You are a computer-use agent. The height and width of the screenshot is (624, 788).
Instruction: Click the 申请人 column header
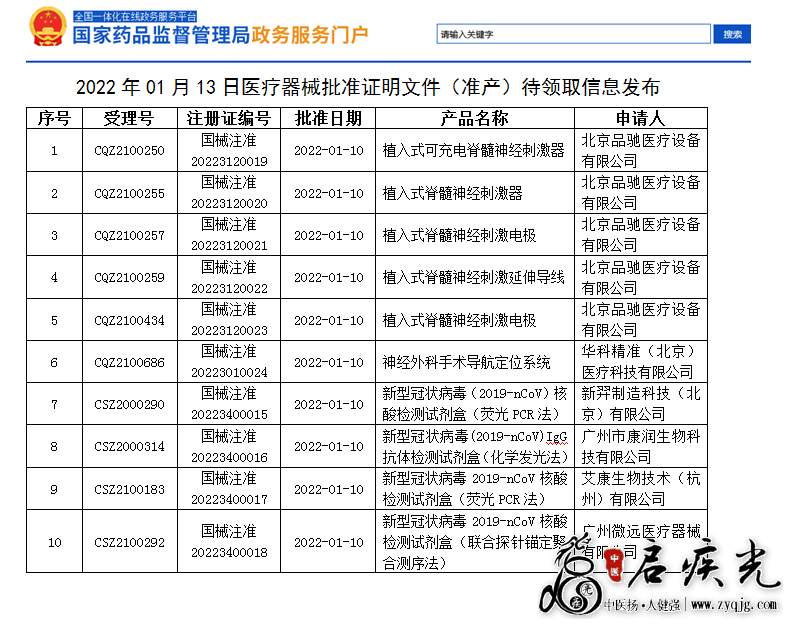point(641,119)
